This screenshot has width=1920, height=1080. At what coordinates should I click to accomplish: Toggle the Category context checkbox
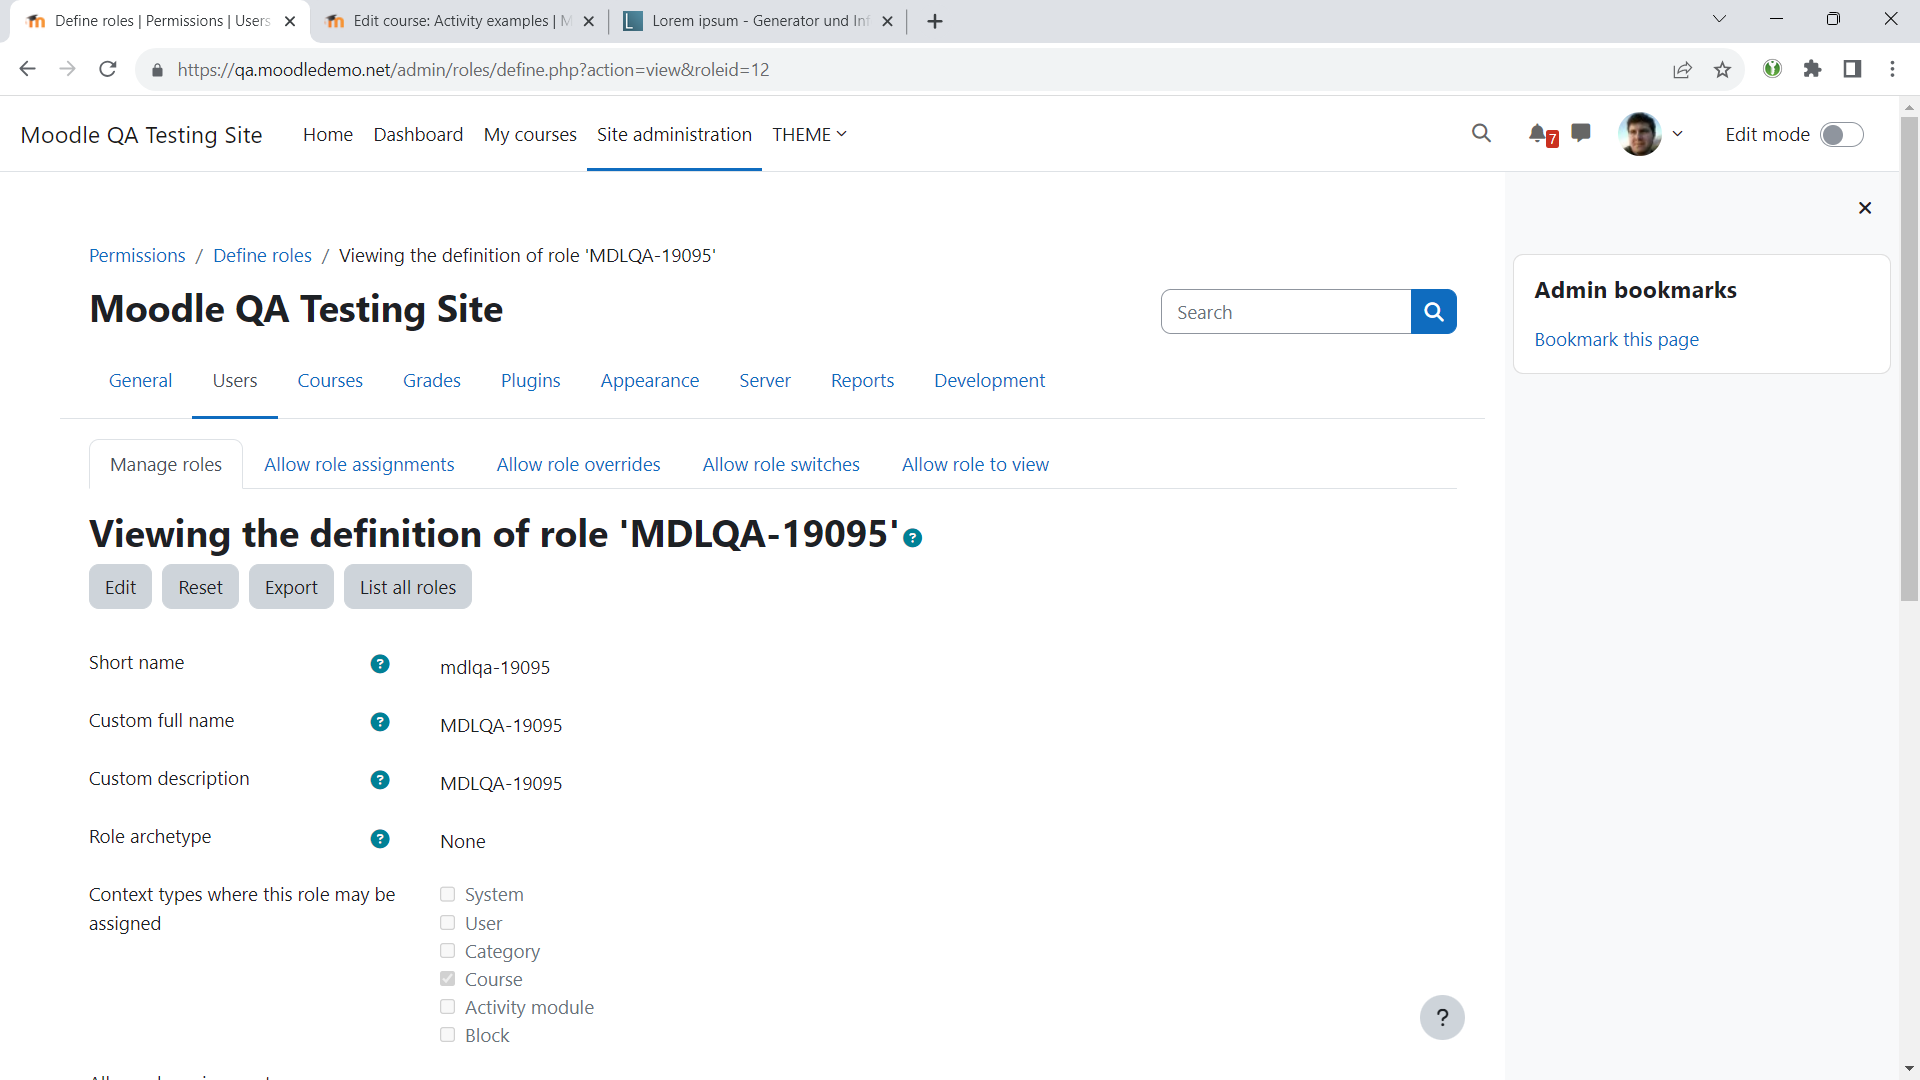[x=447, y=950]
